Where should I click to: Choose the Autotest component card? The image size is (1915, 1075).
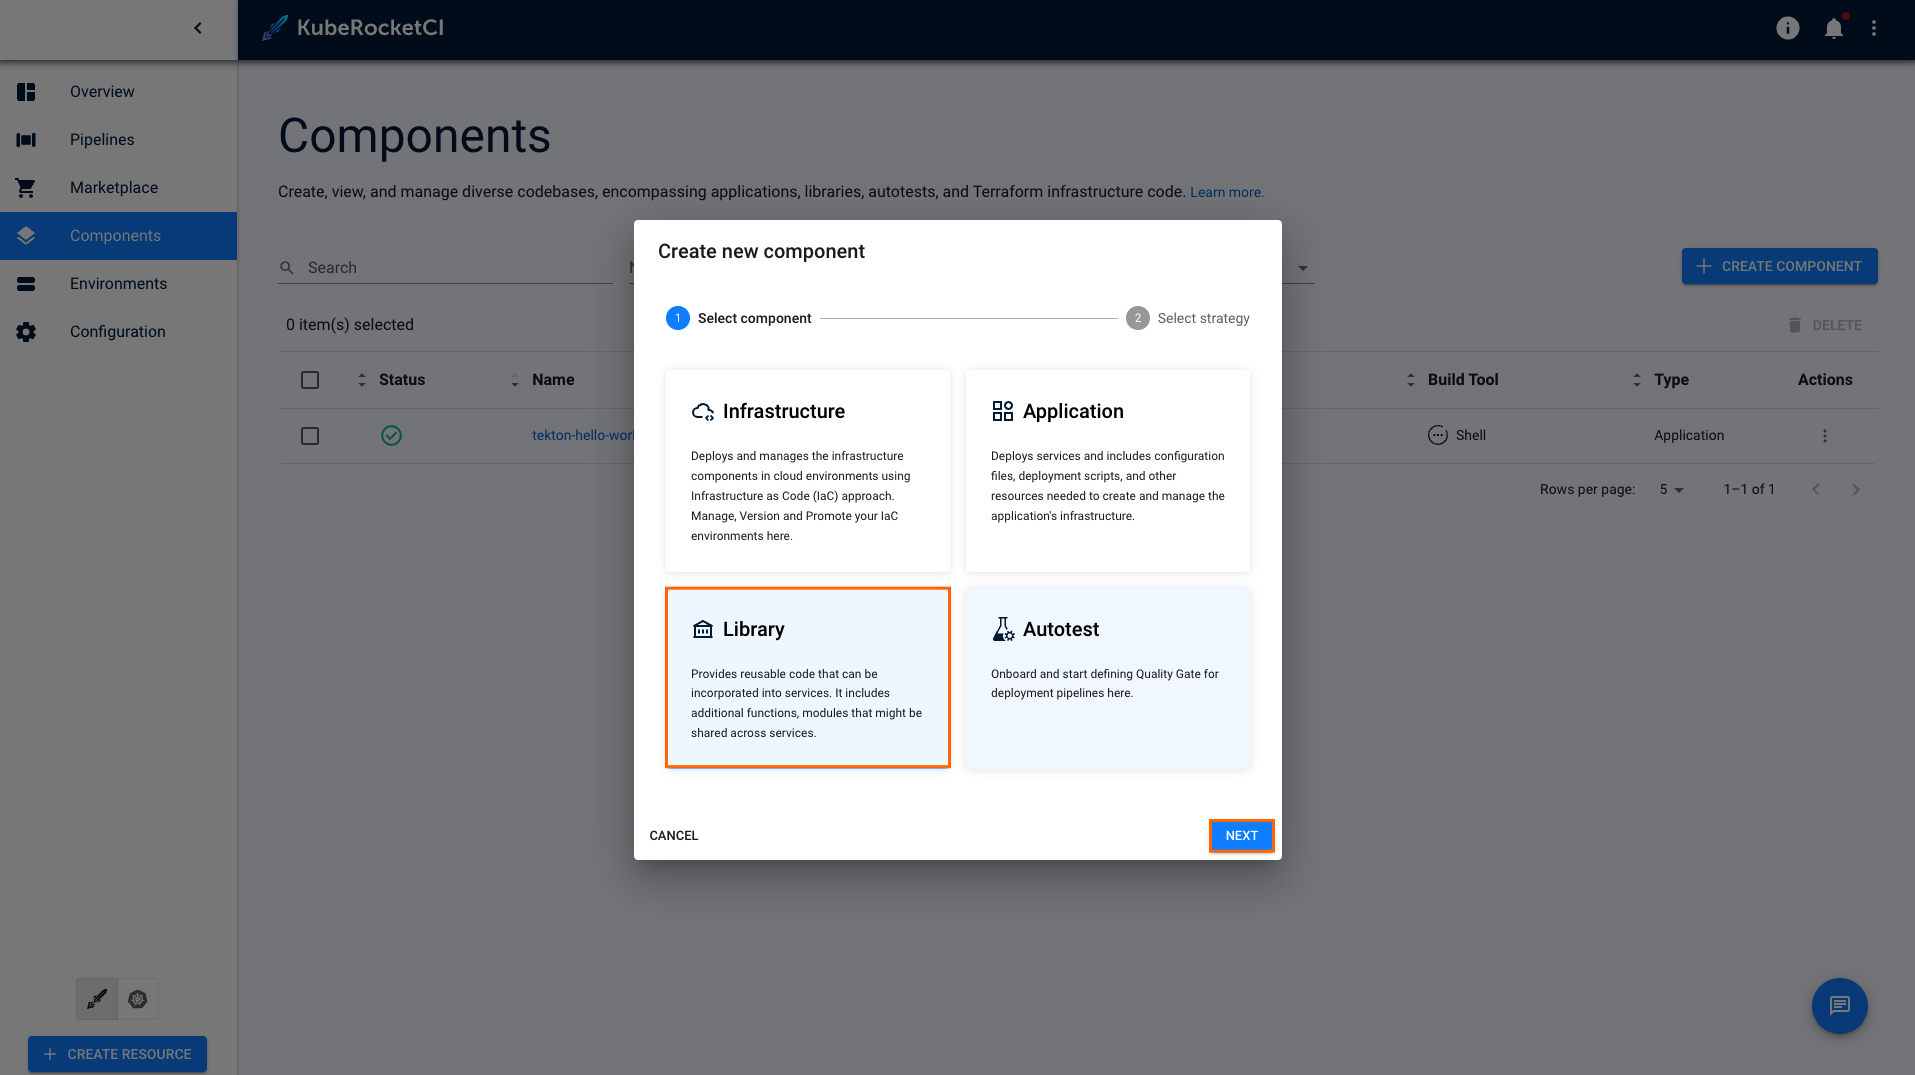(x=1108, y=678)
